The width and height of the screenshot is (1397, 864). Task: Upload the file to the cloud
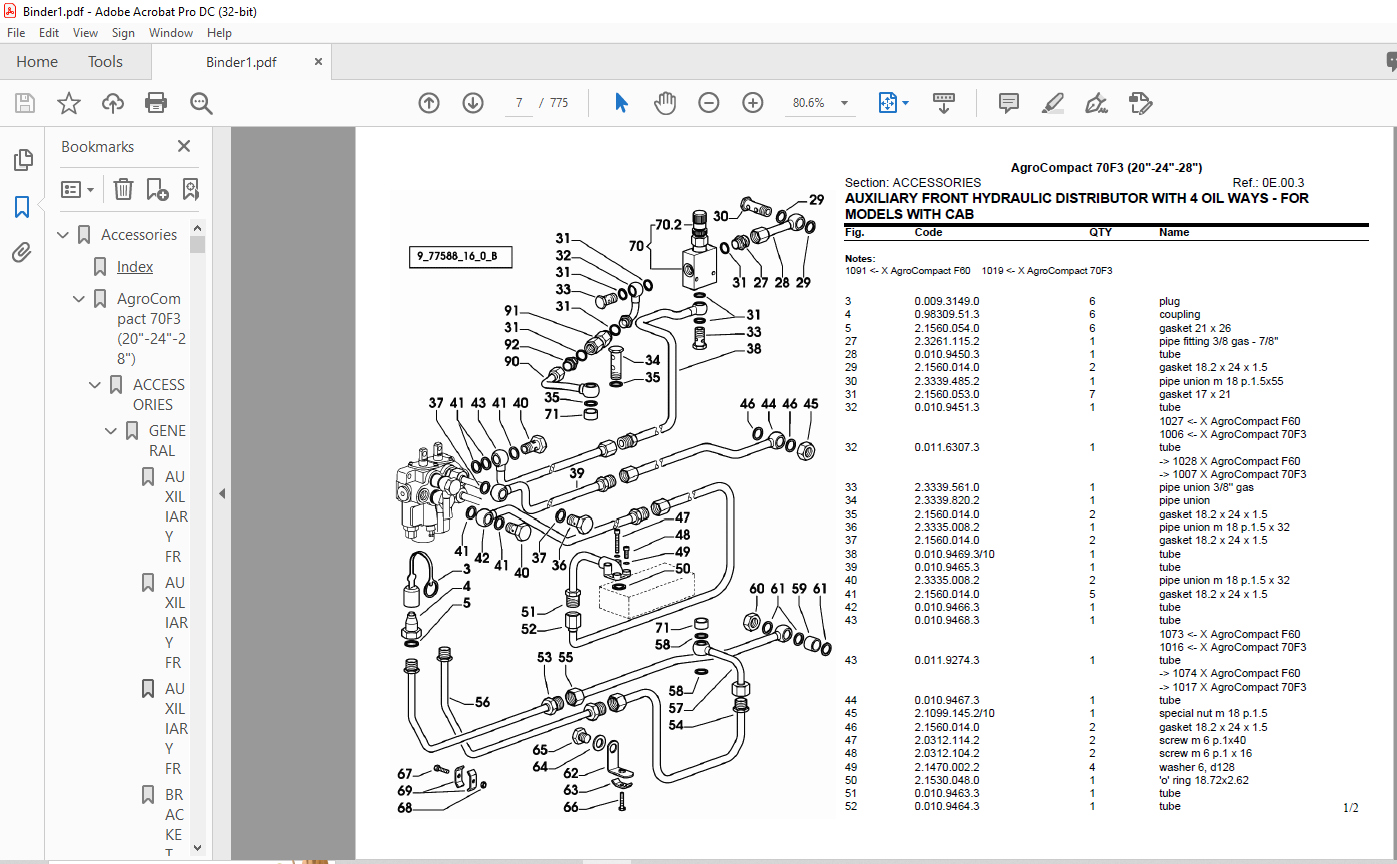click(113, 103)
